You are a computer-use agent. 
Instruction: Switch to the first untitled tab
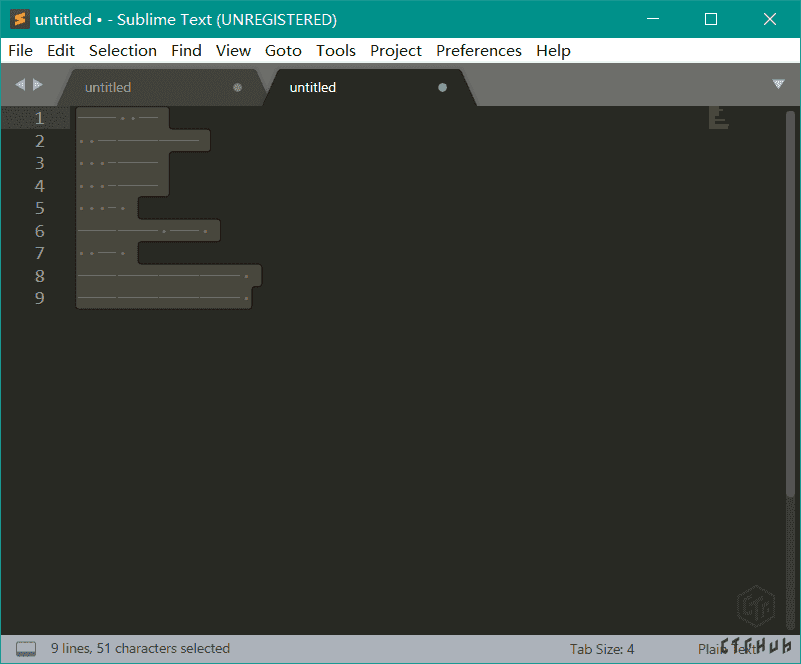pos(108,87)
